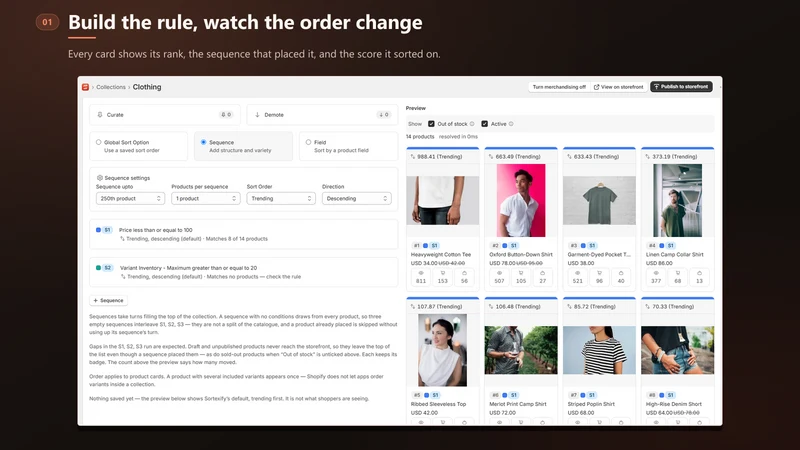Open Garment-Dyed Pocket Tee product image
Image resolution: width=800 pixels, height=450 pixels.
[599, 201]
